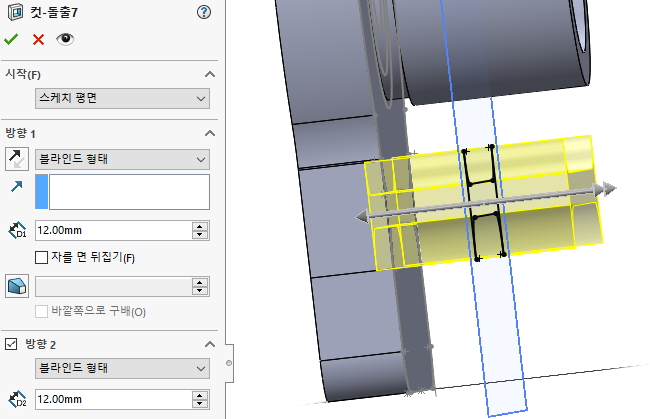Increase D2 depth with up spinner
650x419 pixels.
tap(200, 395)
